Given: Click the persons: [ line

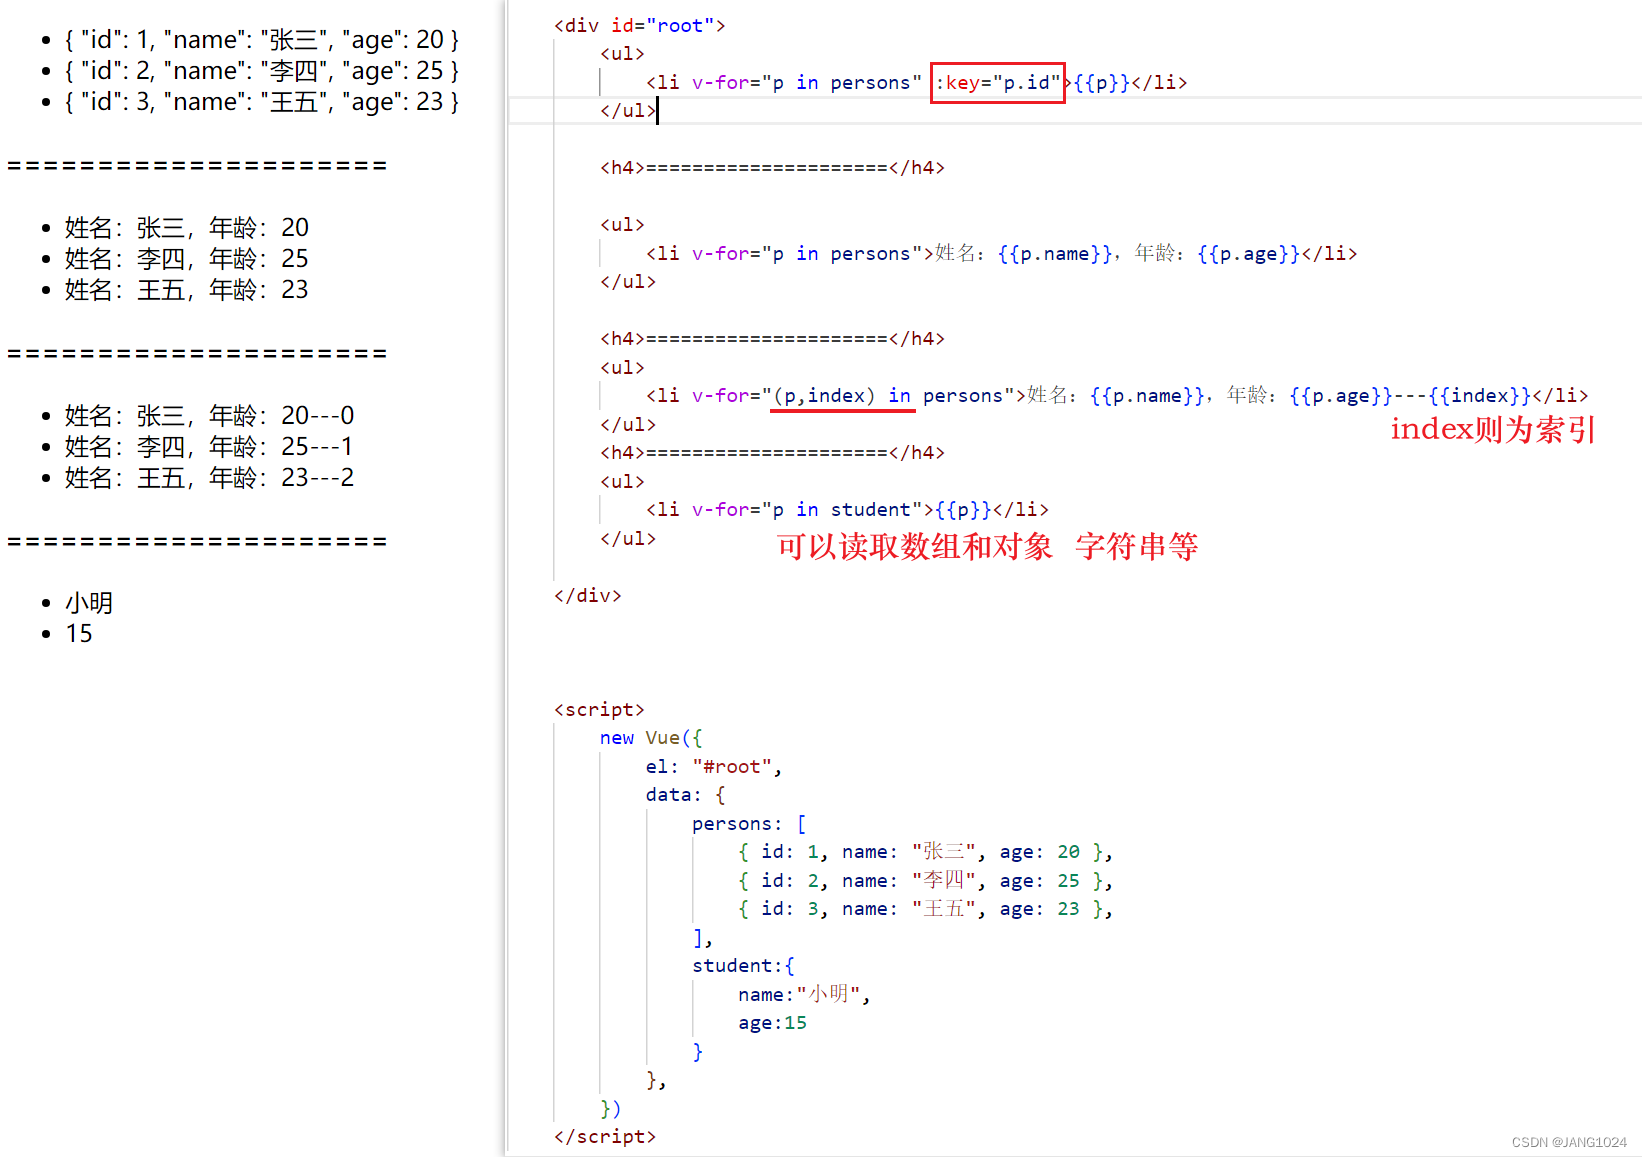Looking at the screenshot, I should (x=749, y=824).
